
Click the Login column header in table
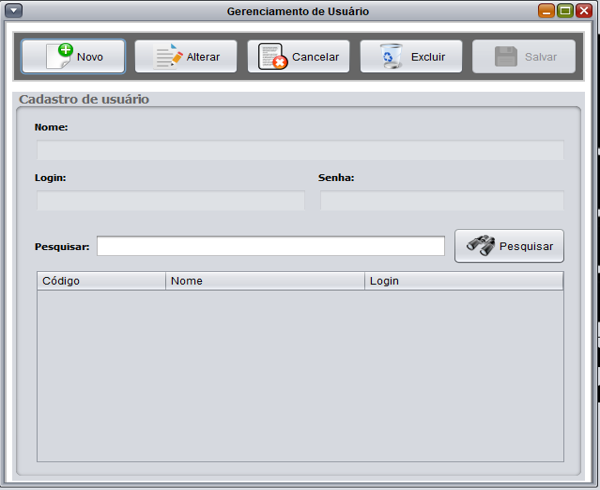point(463,281)
